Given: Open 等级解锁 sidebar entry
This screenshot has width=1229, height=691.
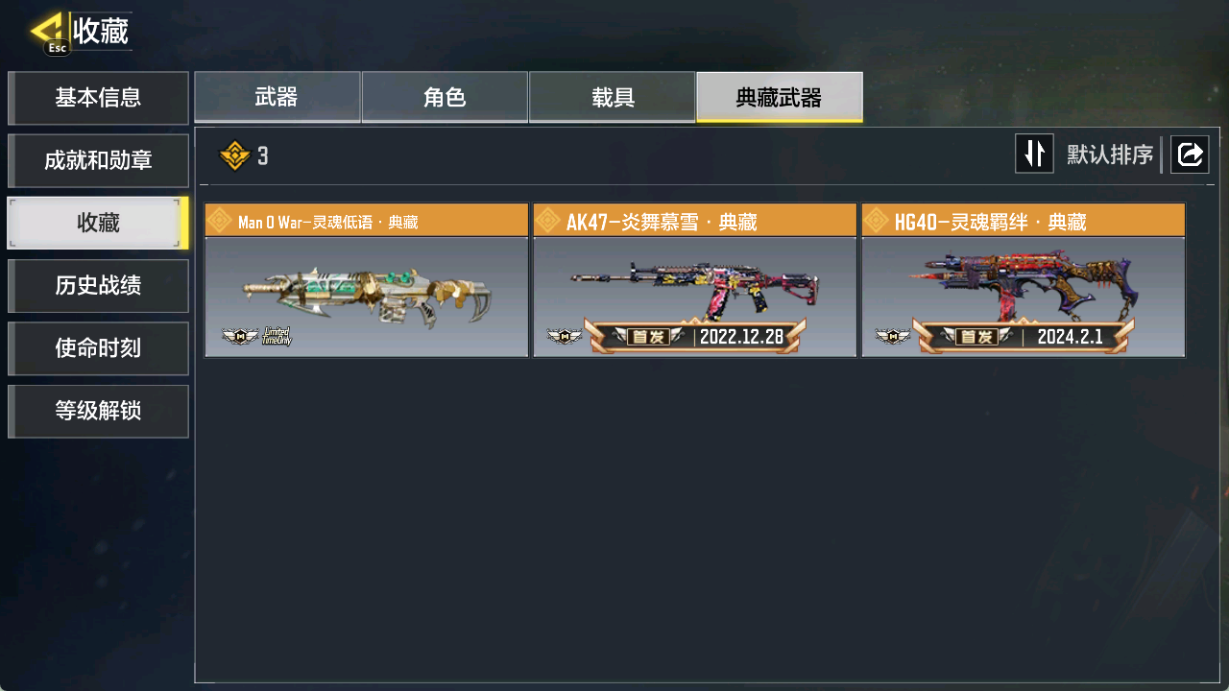Looking at the screenshot, I should coord(98,411).
